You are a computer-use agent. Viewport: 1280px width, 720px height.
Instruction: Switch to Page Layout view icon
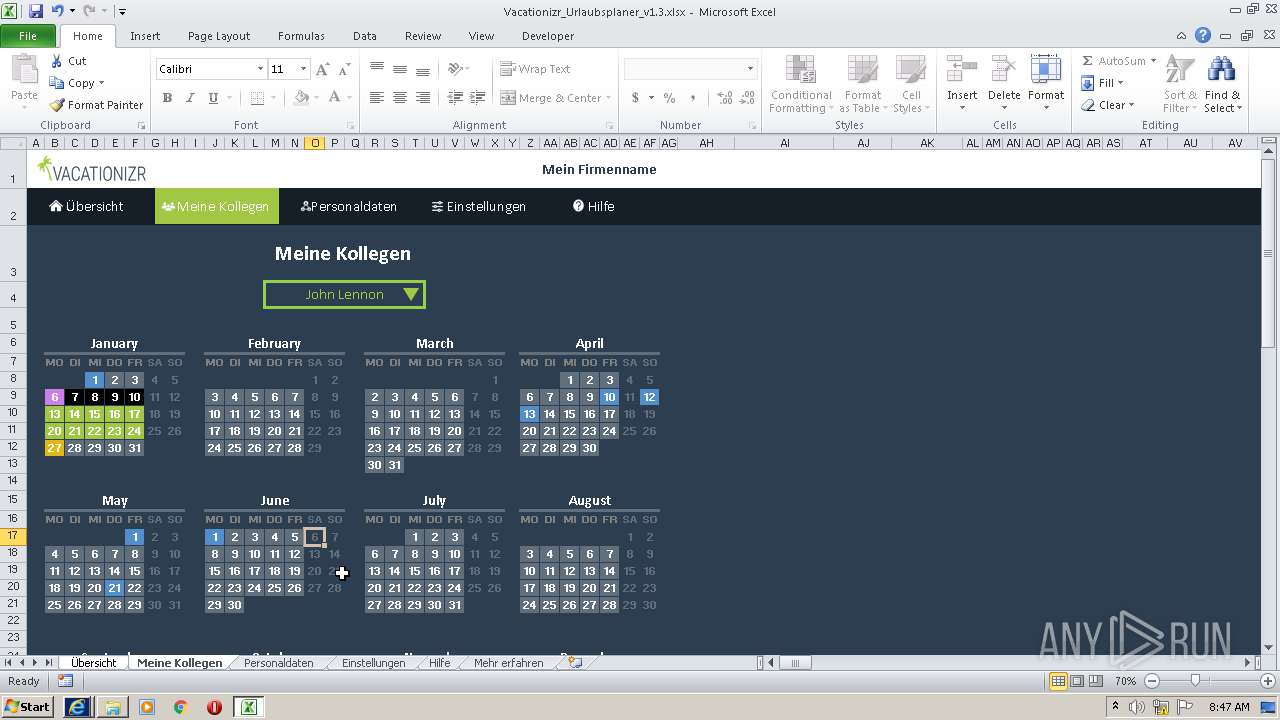point(1077,681)
